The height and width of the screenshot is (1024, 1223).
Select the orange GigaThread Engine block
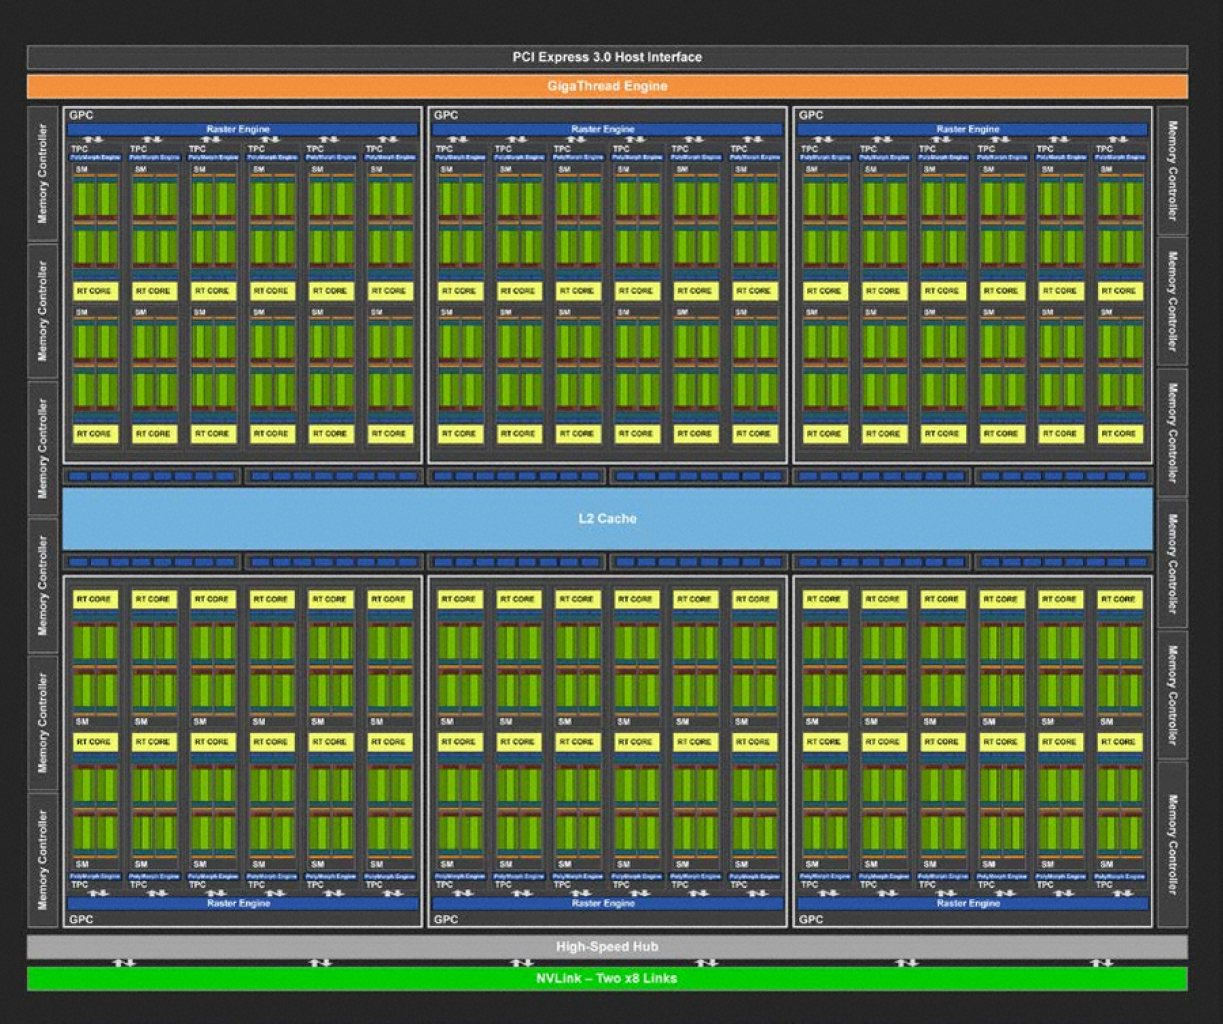click(x=607, y=86)
